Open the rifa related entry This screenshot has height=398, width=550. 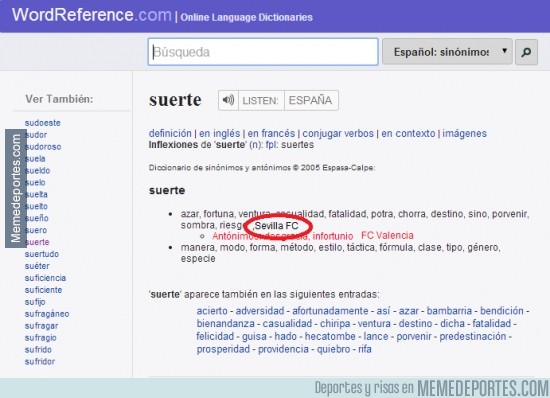point(365,349)
